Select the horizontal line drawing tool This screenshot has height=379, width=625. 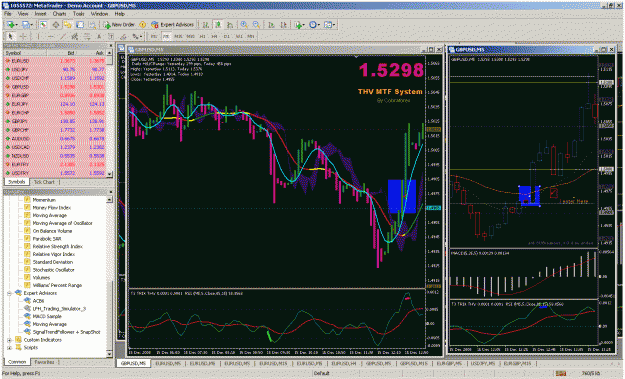click(51, 36)
